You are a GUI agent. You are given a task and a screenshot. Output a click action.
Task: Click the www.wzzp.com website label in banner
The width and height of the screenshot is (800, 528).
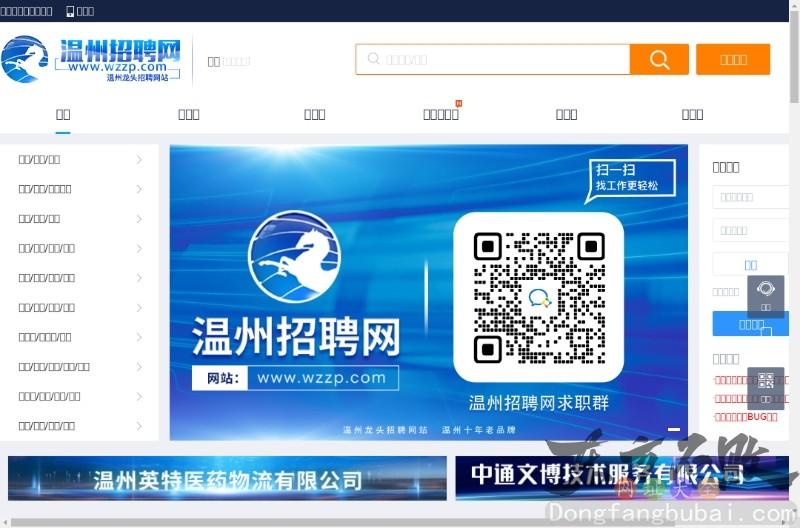point(295,378)
